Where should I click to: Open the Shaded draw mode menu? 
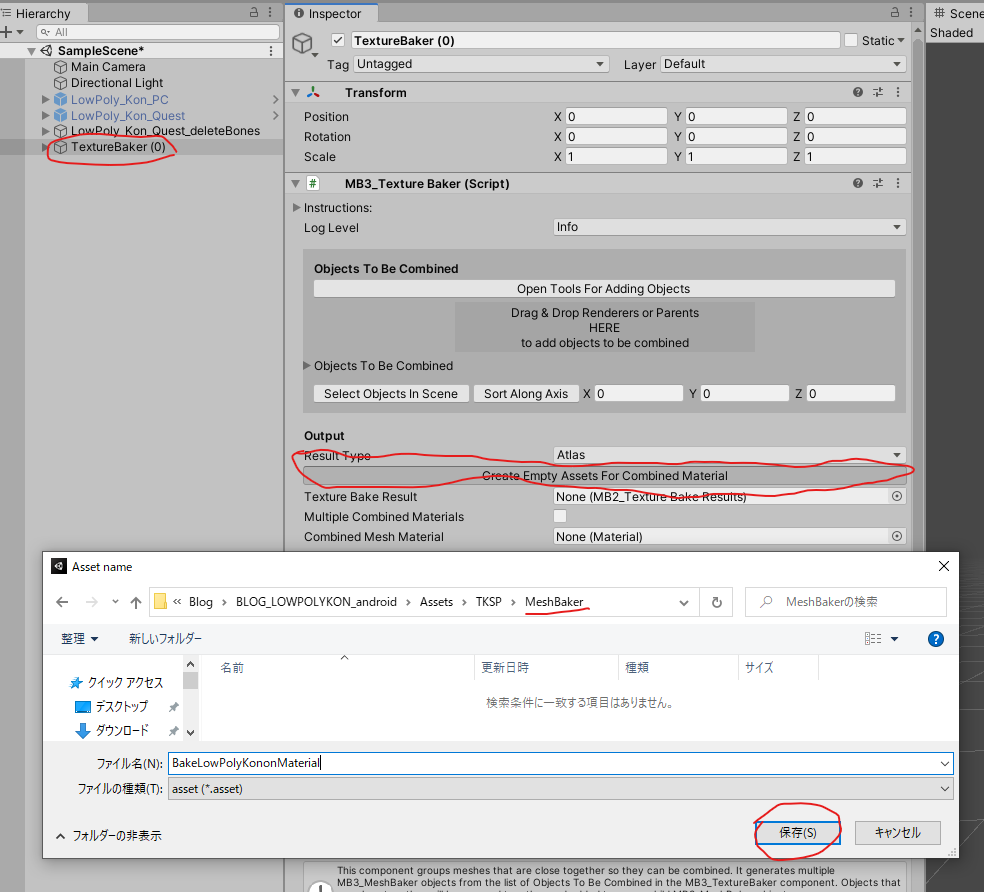(x=951, y=33)
